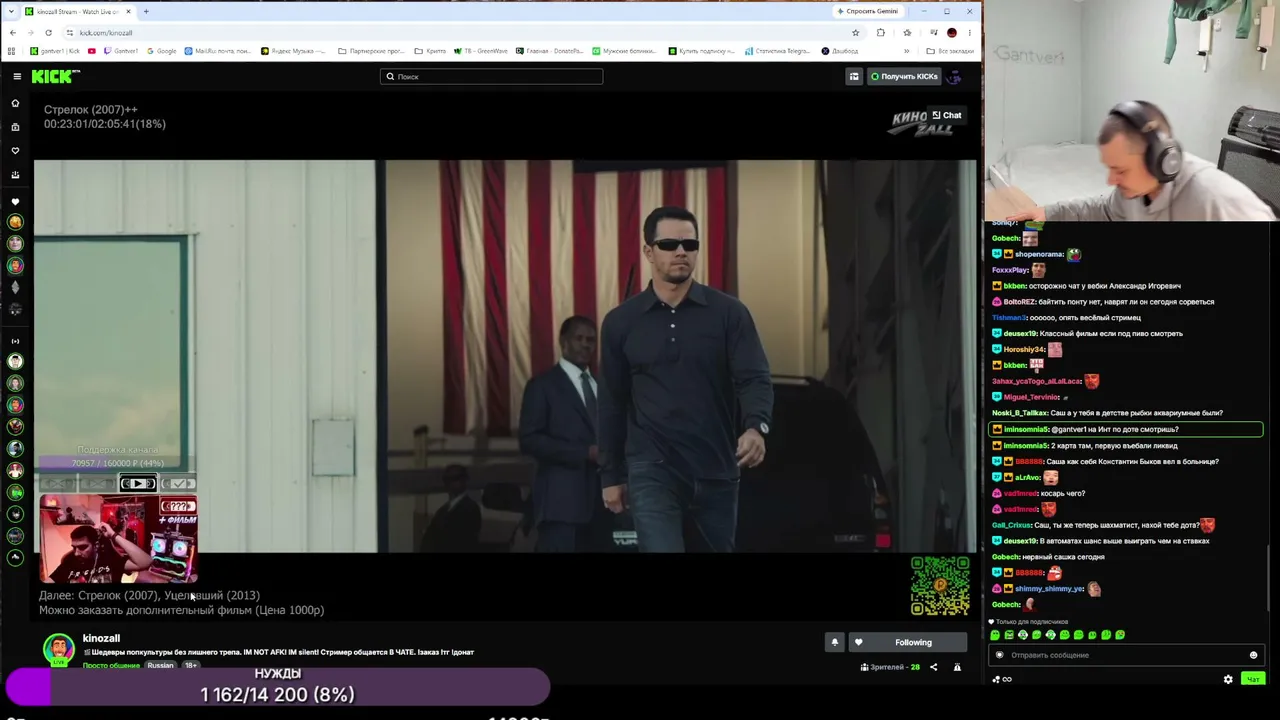Show hidden bookmarks with the chevron
The image size is (1280, 720).
coord(907,51)
